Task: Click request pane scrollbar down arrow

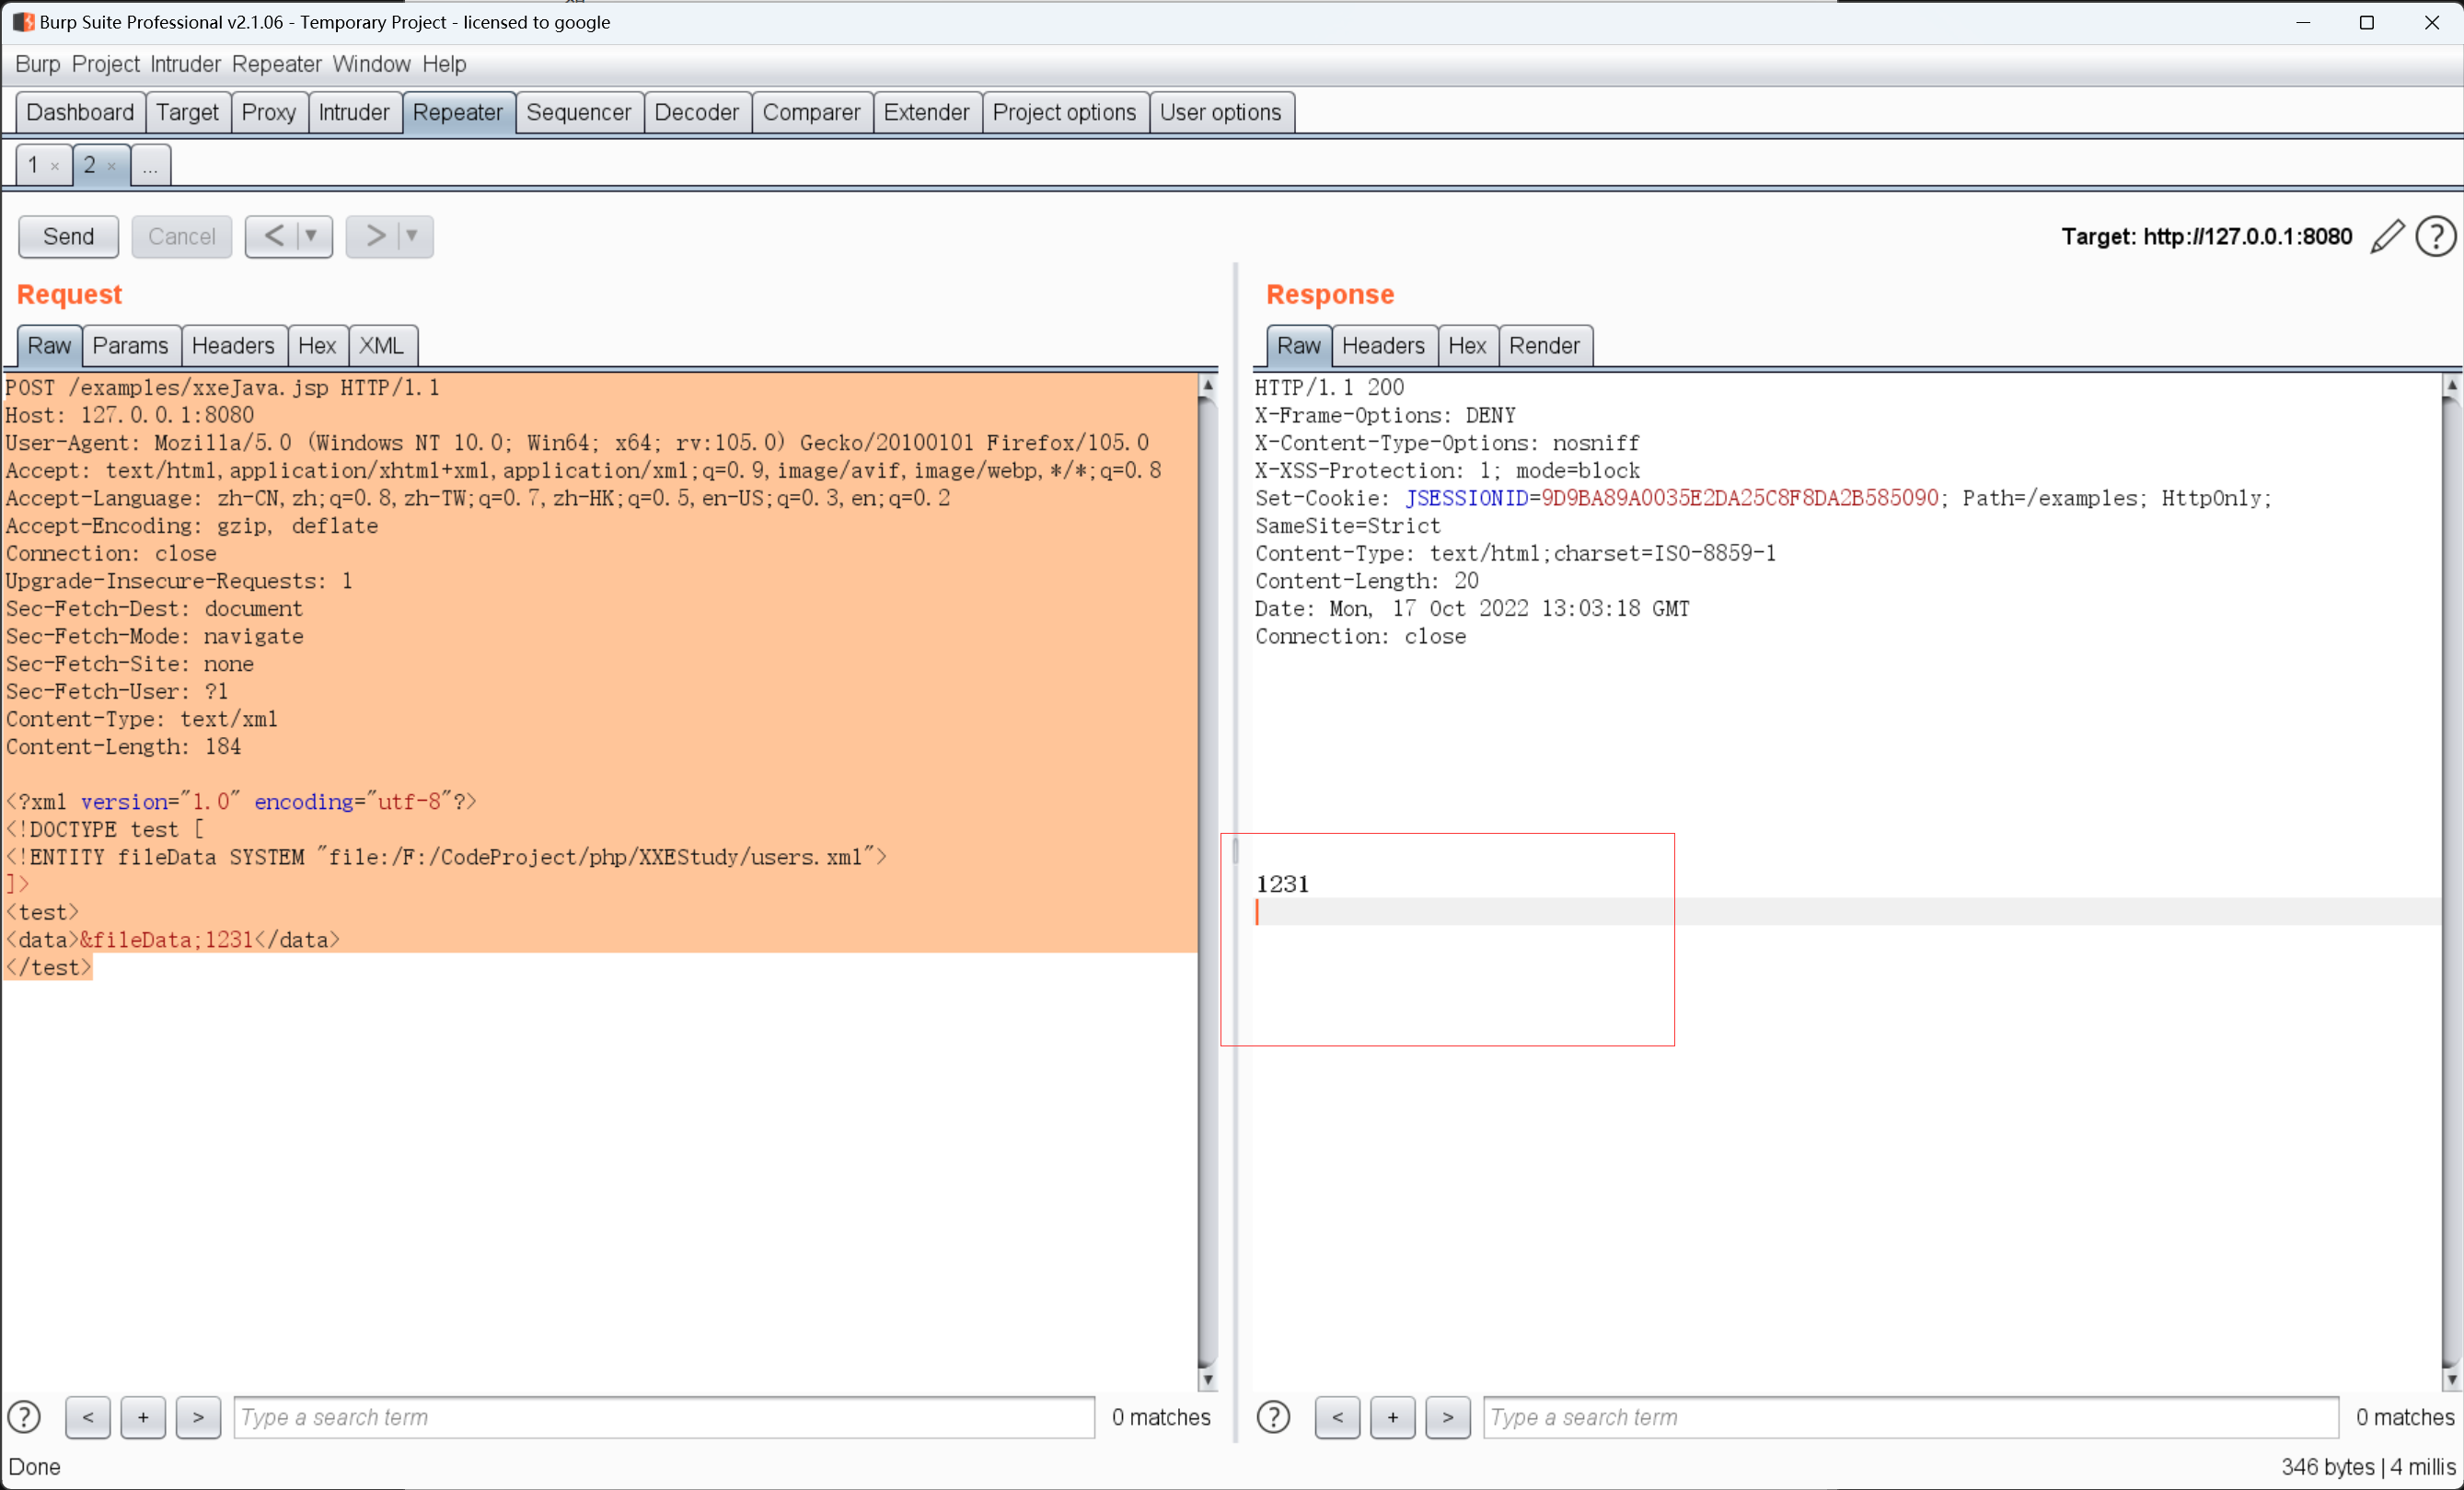Action: pos(1208,1379)
